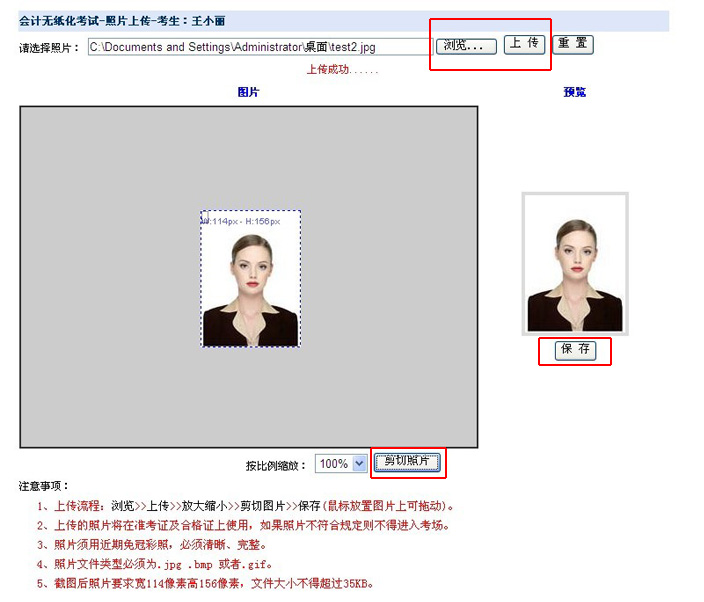704x602 pixels.
Task: Click the preview thumbnail on the right
Action: (574, 263)
